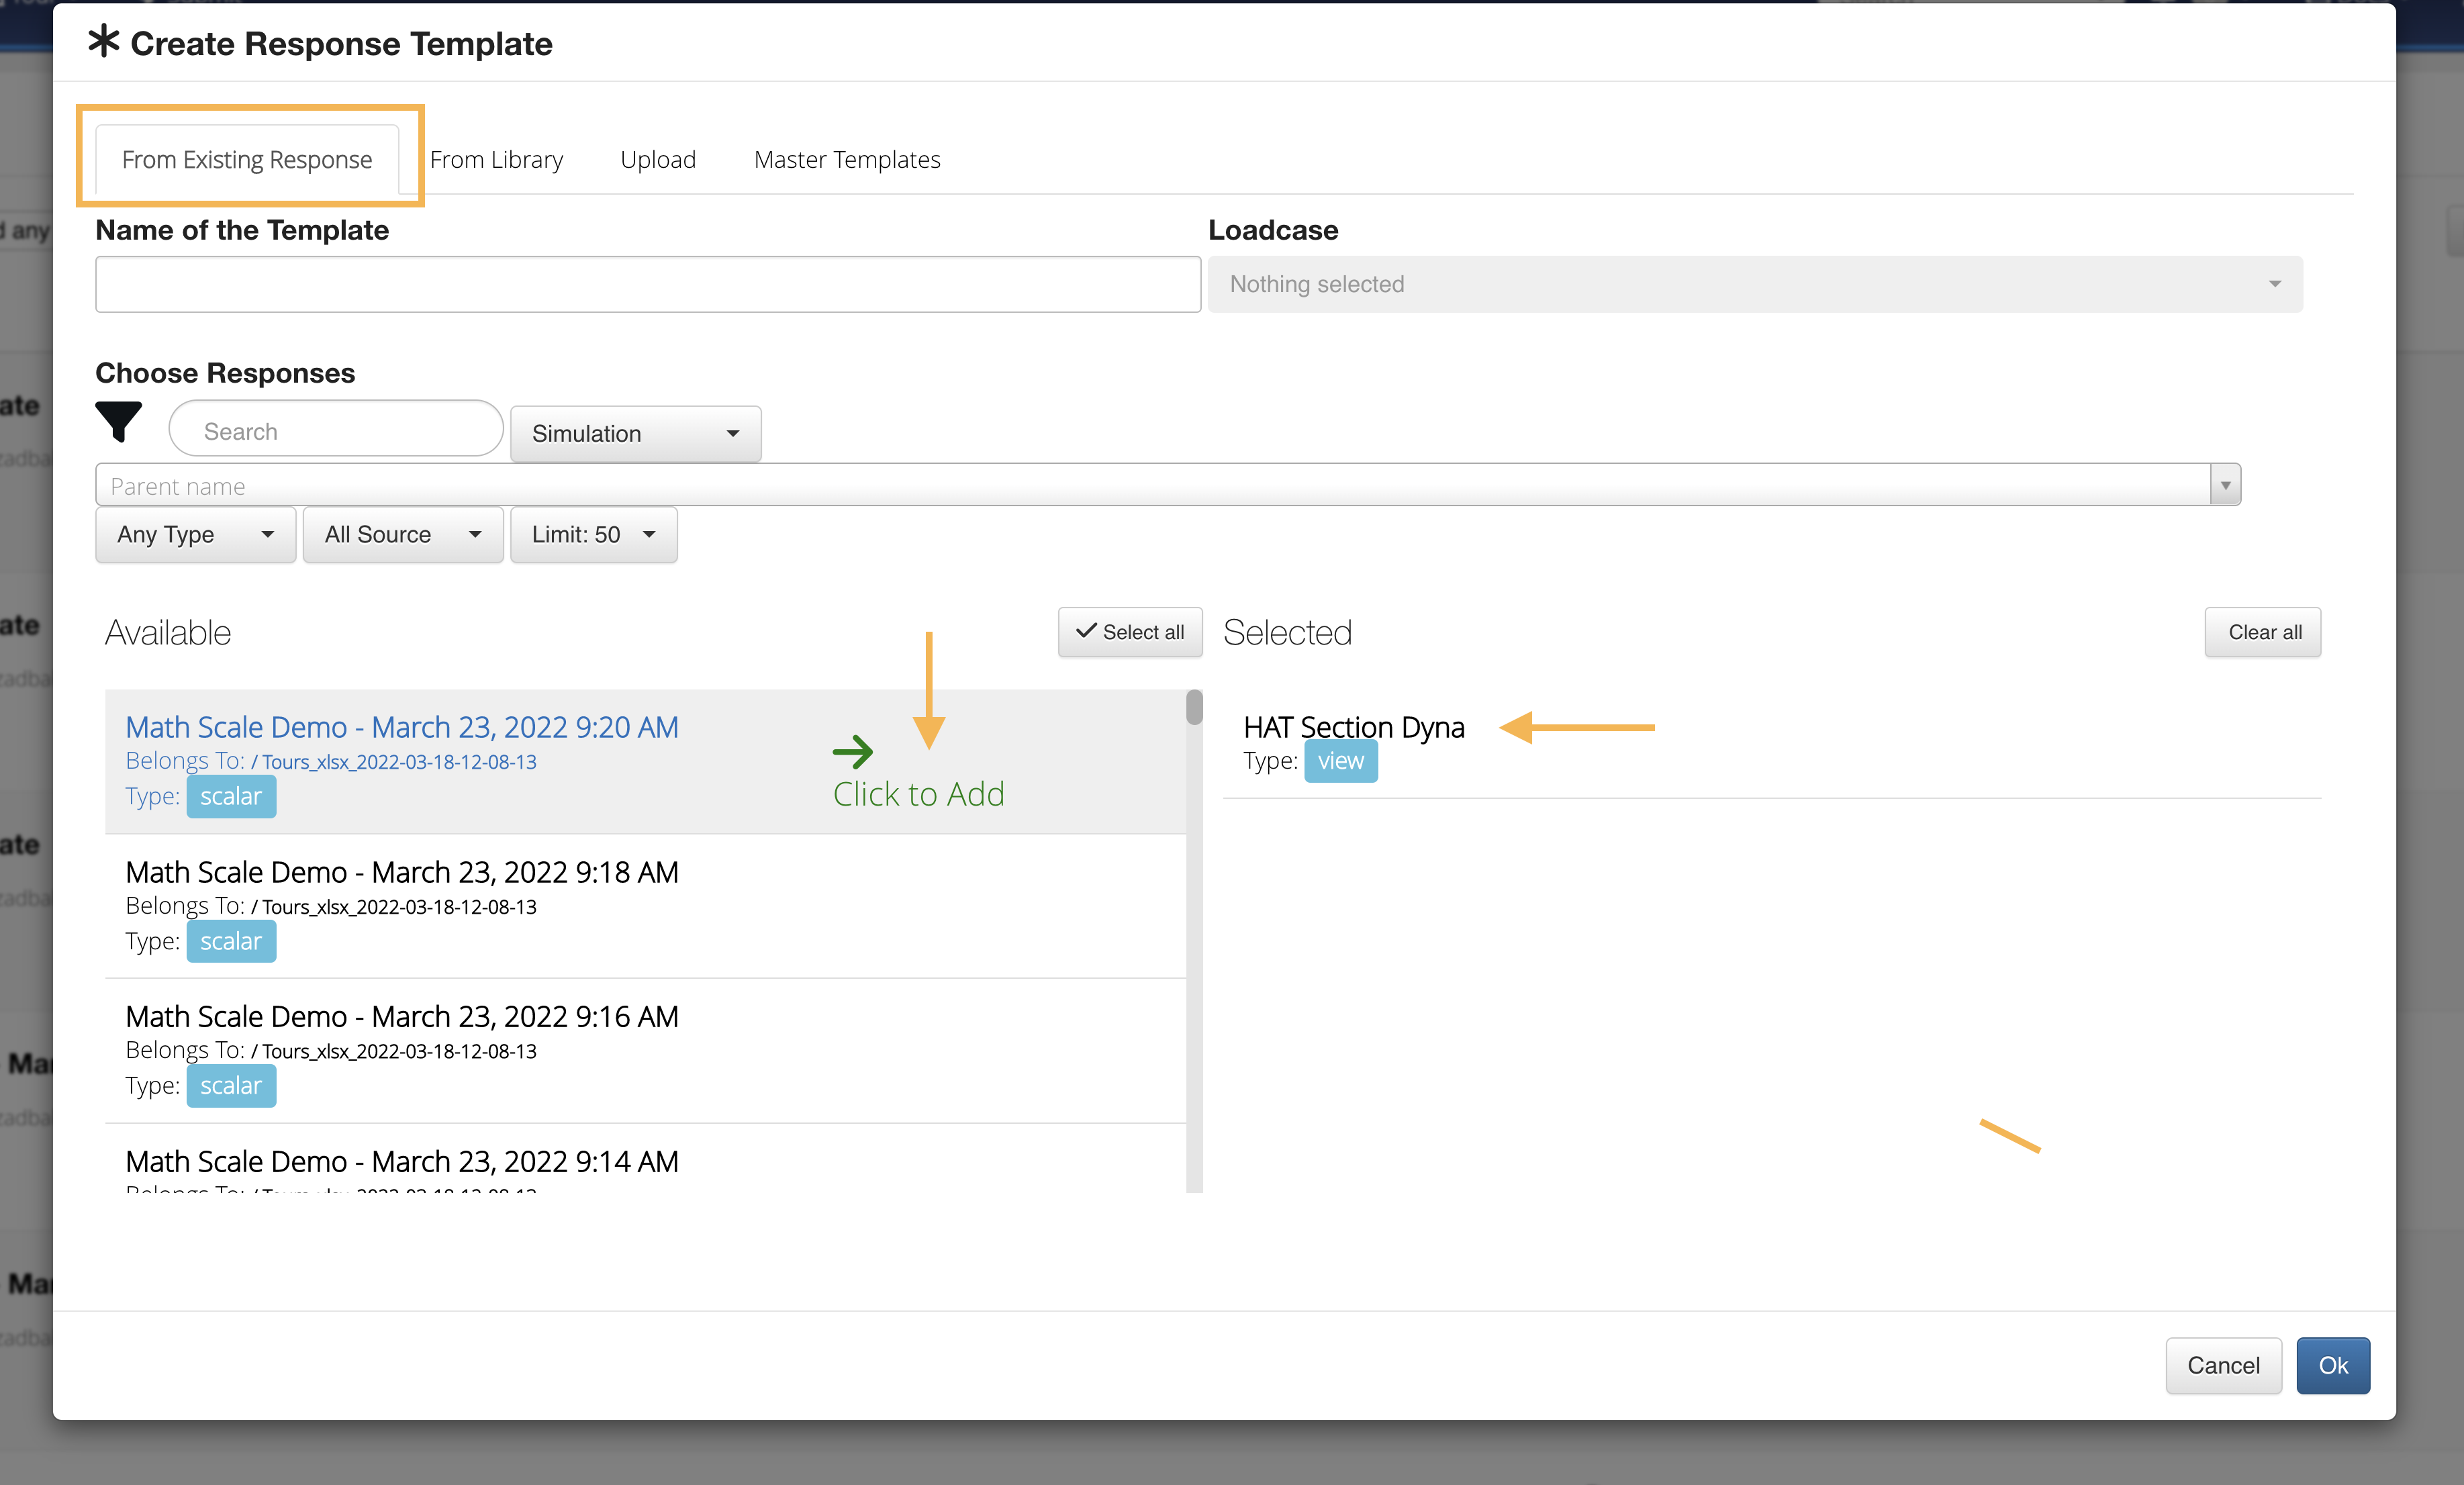
Task: Click the black filter funnel icon
Action: coord(118,421)
